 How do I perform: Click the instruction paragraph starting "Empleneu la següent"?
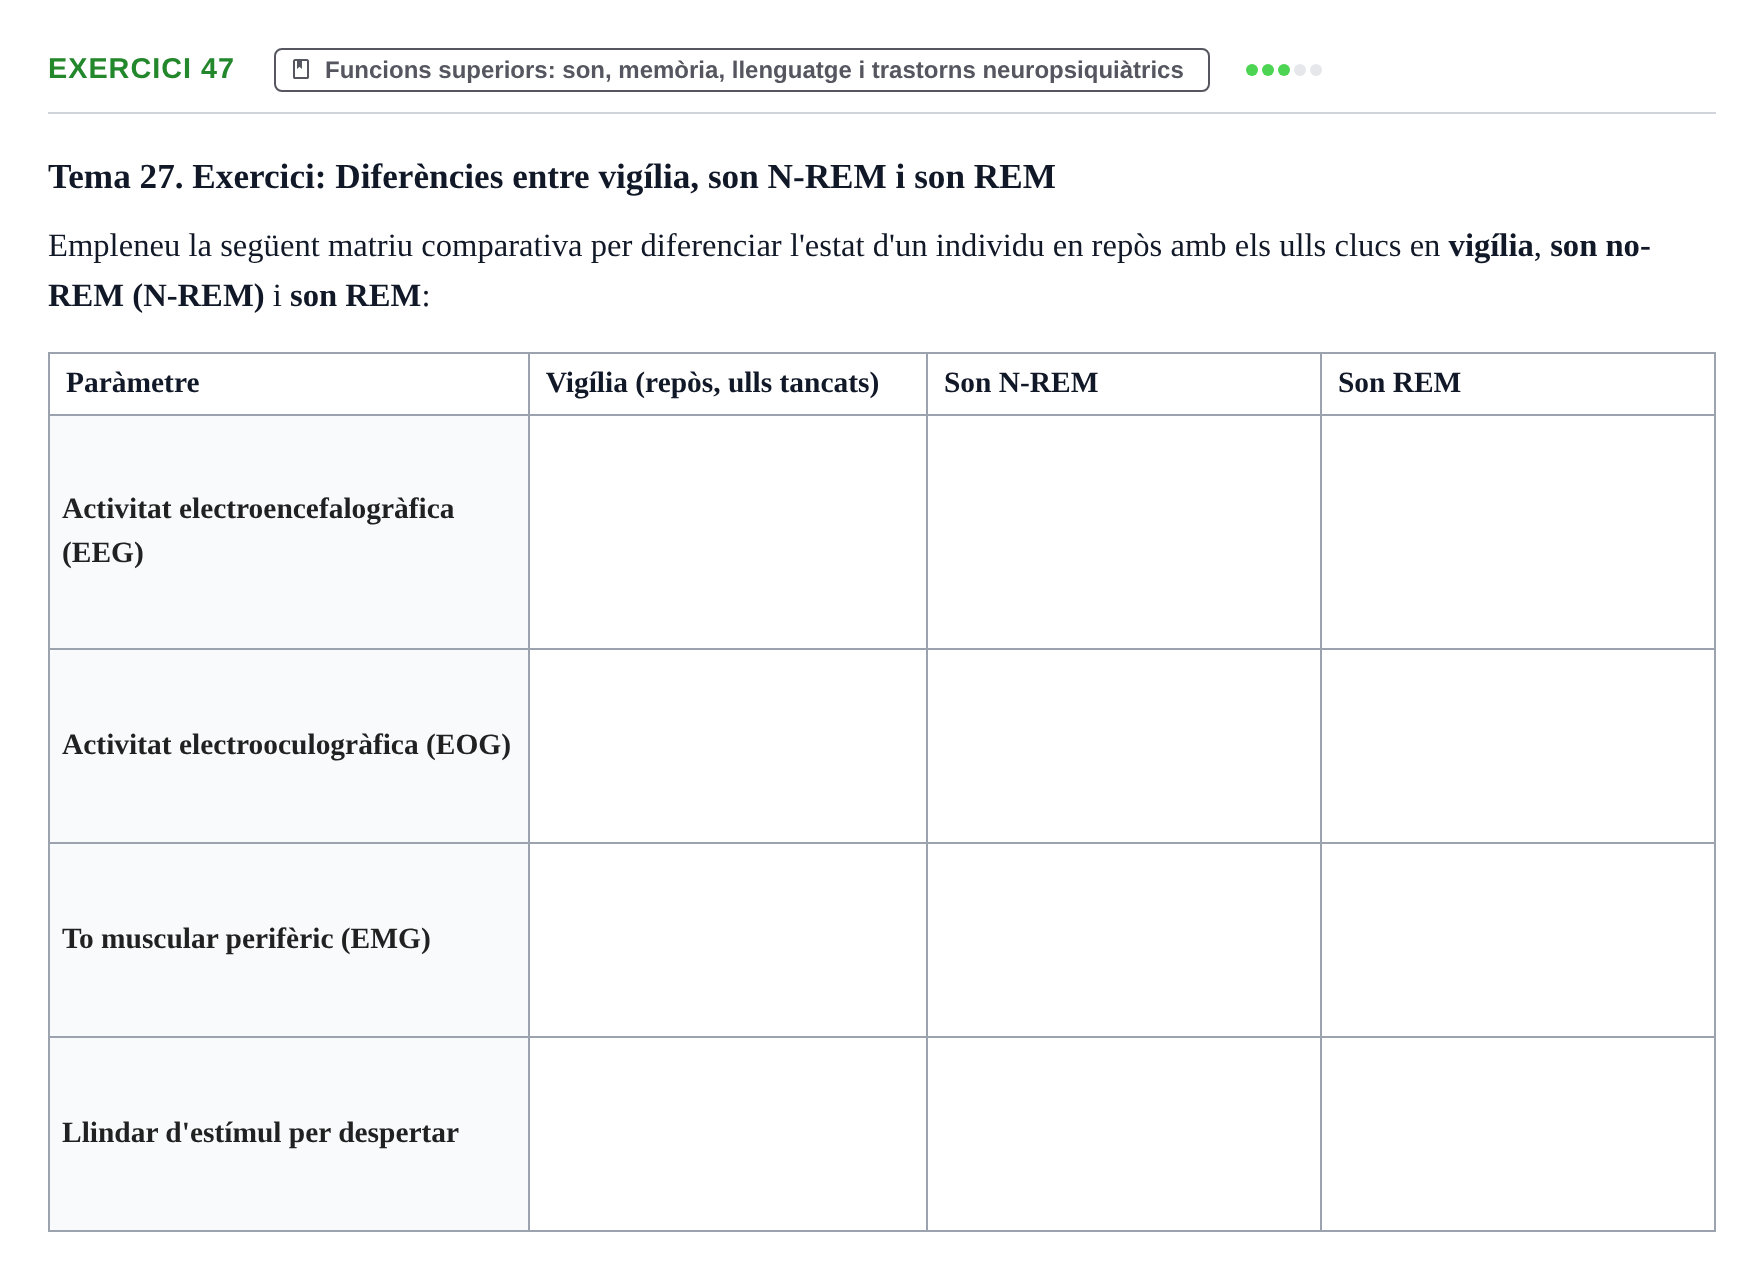[850, 270]
